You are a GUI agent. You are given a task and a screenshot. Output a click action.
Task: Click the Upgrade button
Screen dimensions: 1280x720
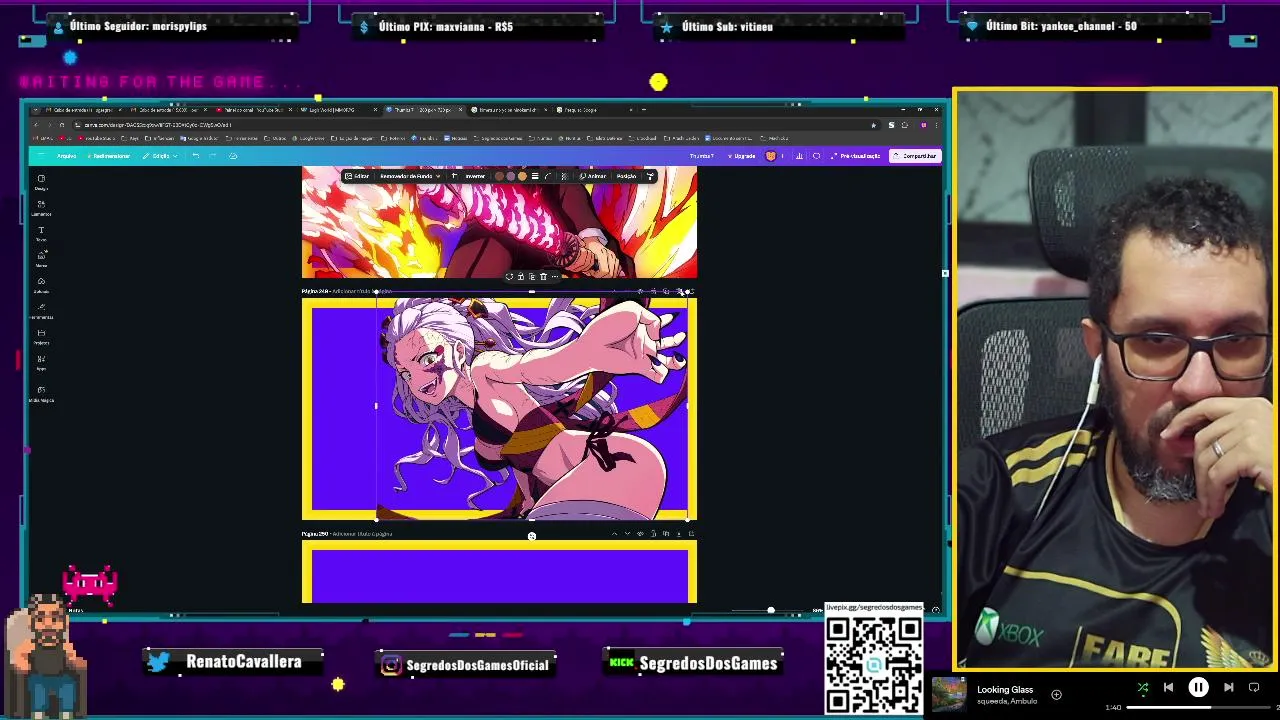coord(741,156)
